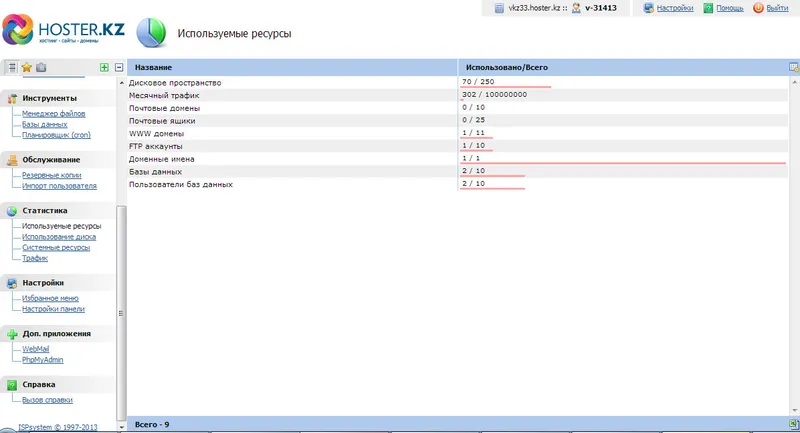The height and width of the screenshot is (433, 800).
Task: Click the pie chart resources icon
Action: (151, 33)
